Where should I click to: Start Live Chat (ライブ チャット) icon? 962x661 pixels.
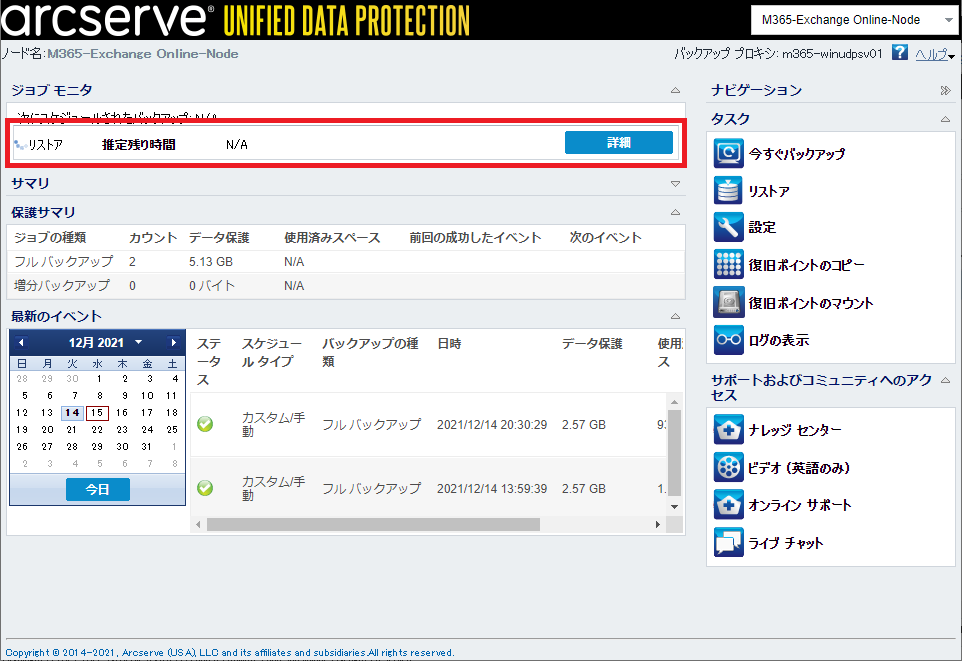pos(728,543)
